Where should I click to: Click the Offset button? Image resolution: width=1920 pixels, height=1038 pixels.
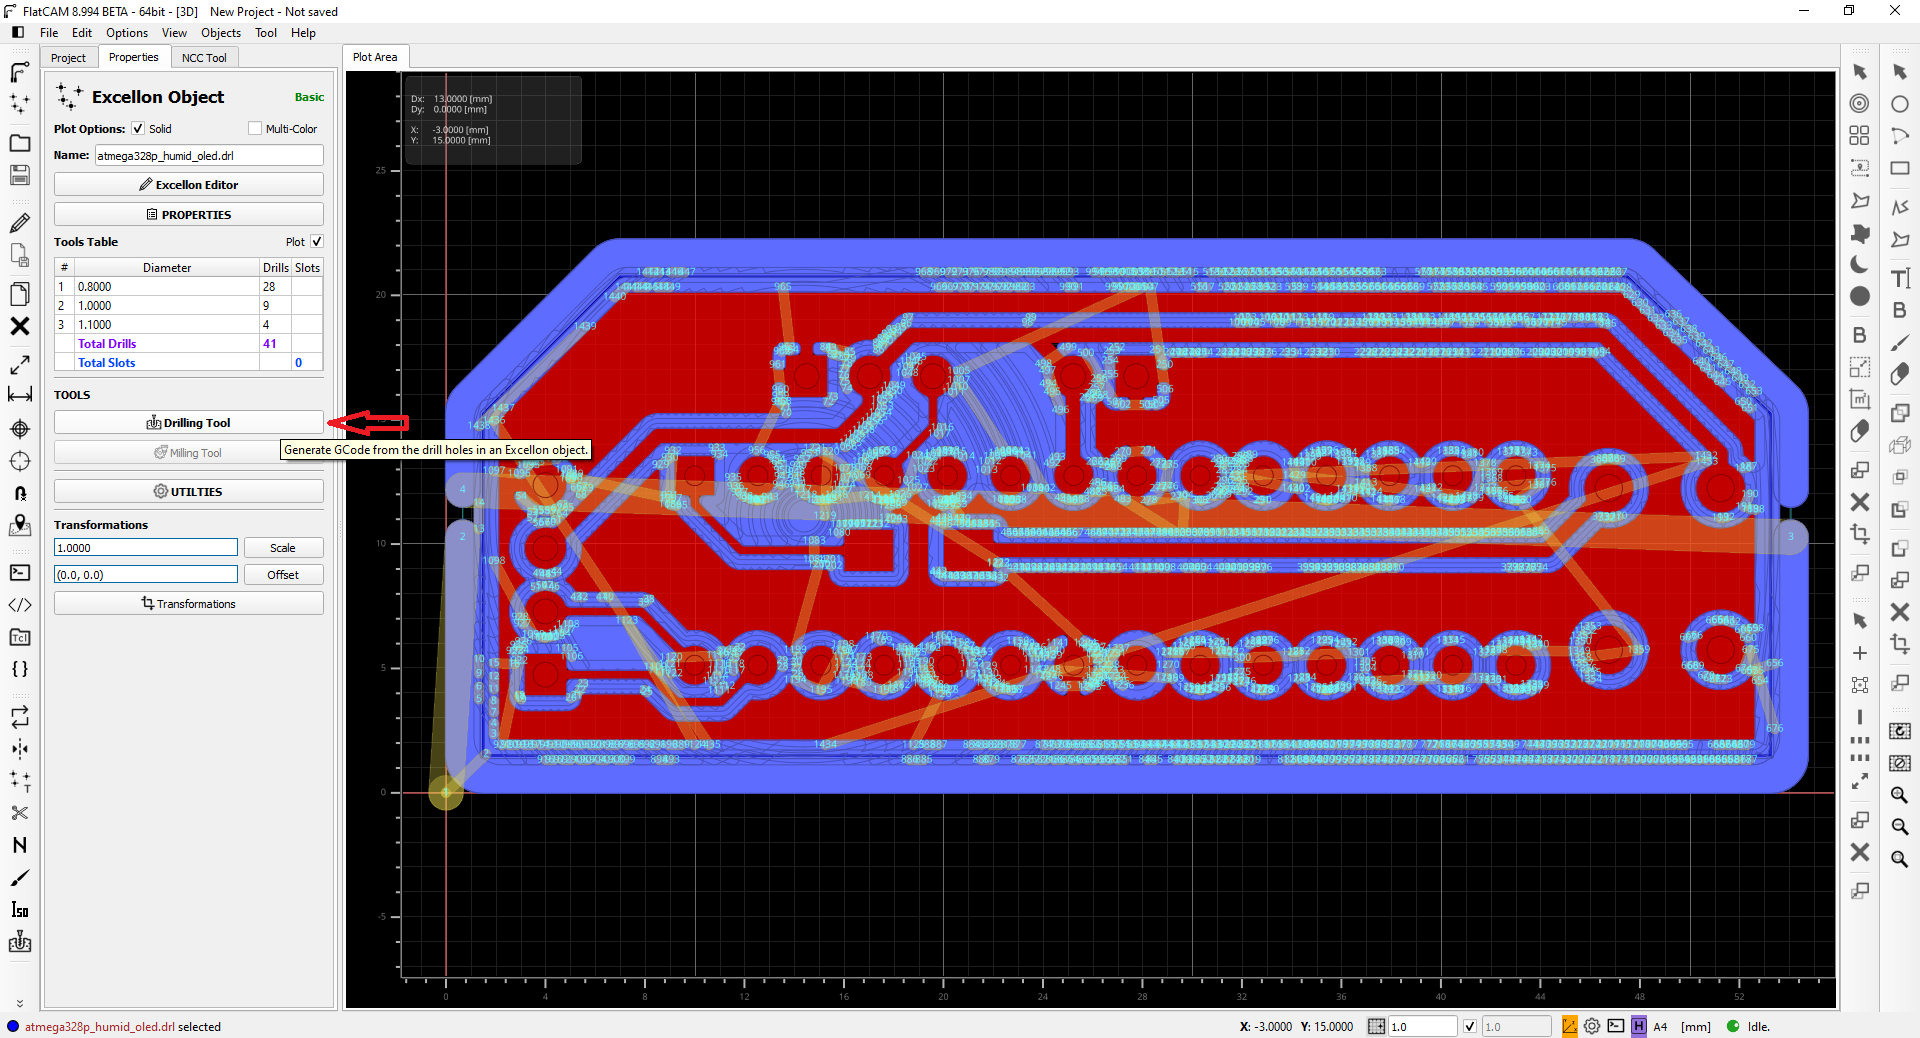[283, 575]
